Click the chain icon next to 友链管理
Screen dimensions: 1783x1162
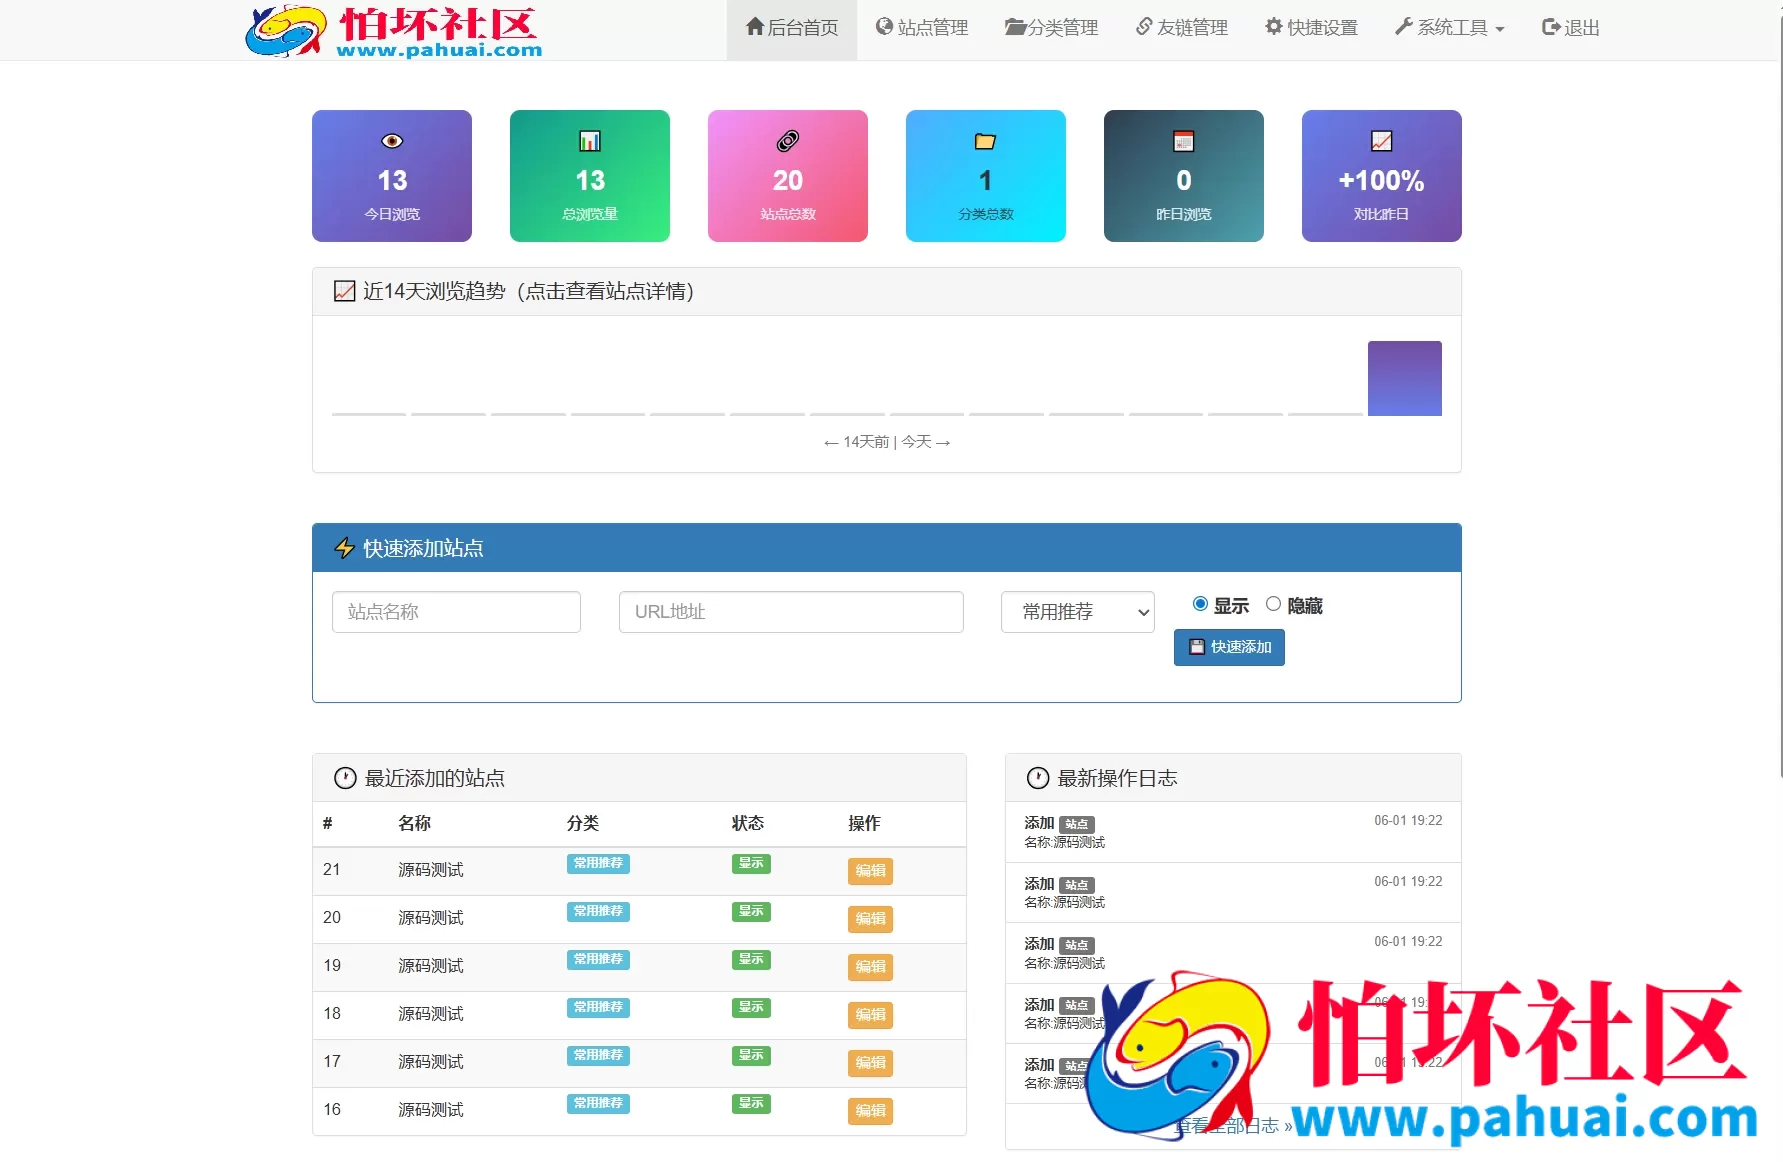click(1144, 27)
